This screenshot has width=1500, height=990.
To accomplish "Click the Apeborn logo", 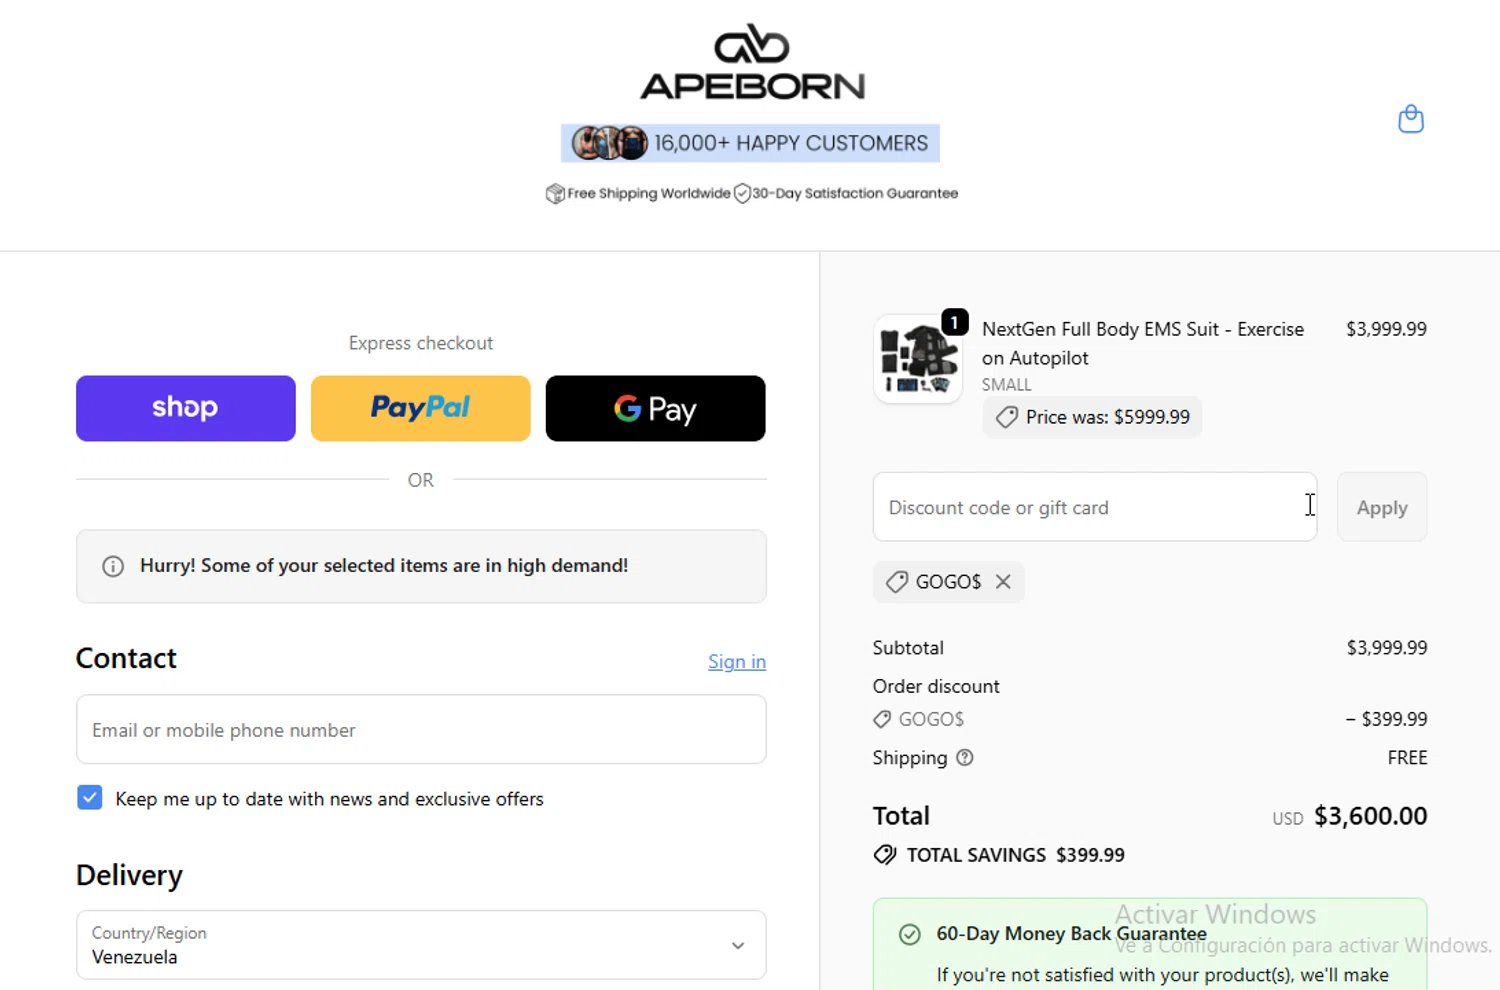I will click(x=752, y=62).
